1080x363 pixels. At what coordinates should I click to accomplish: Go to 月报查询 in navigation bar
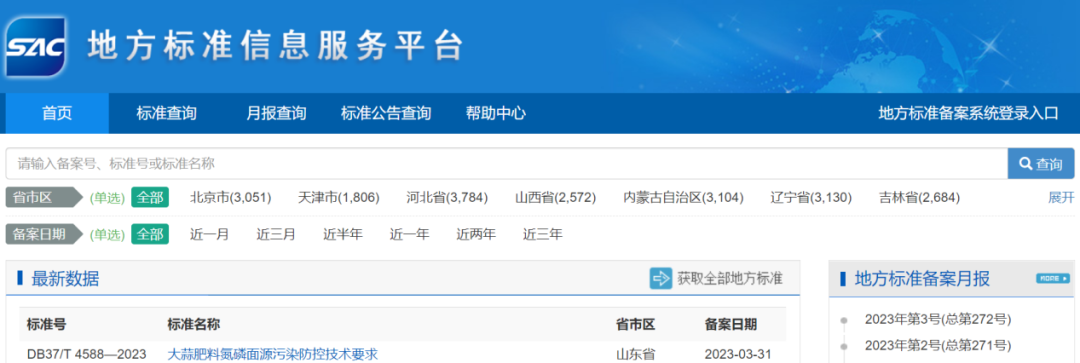pyautogui.click(x=276, y=114)
